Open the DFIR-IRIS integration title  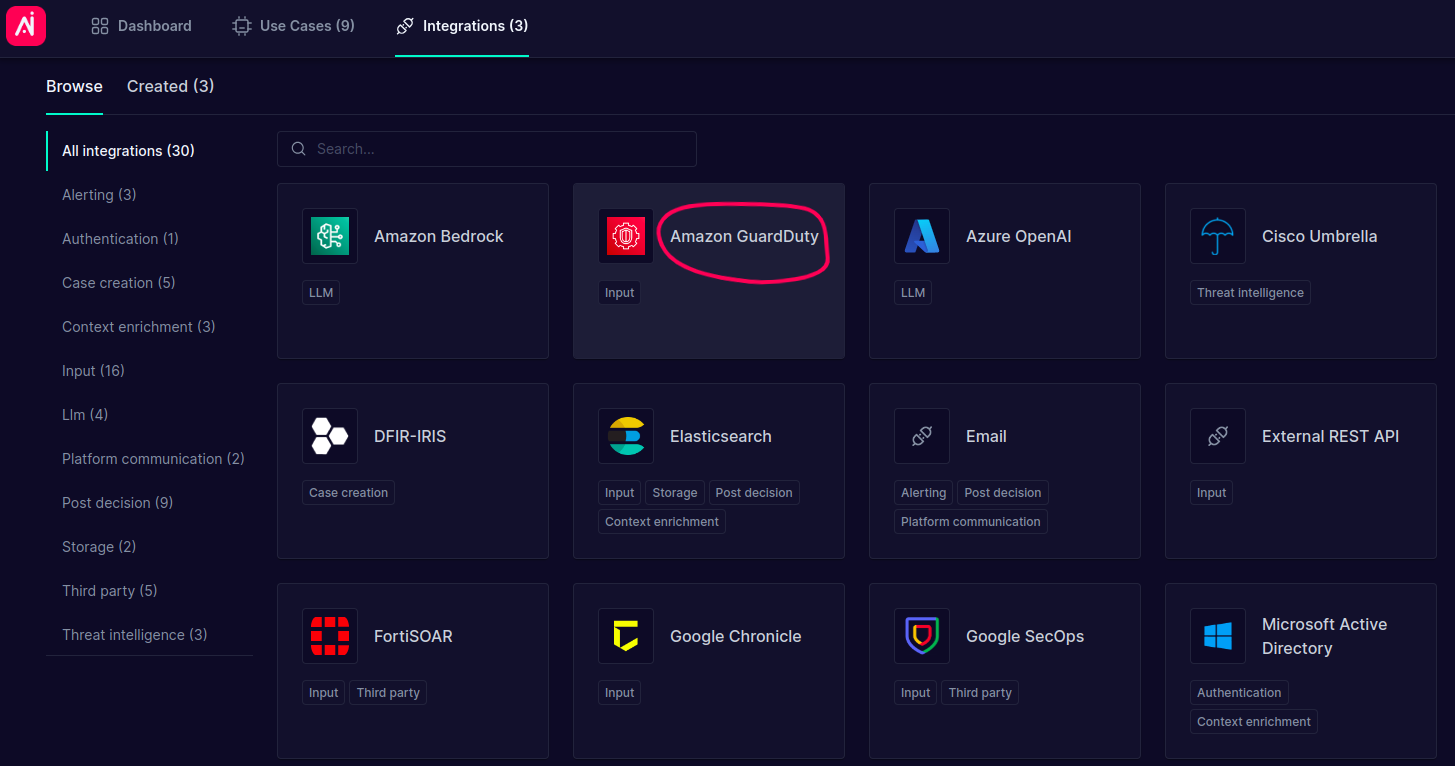(x=410, y=436)
